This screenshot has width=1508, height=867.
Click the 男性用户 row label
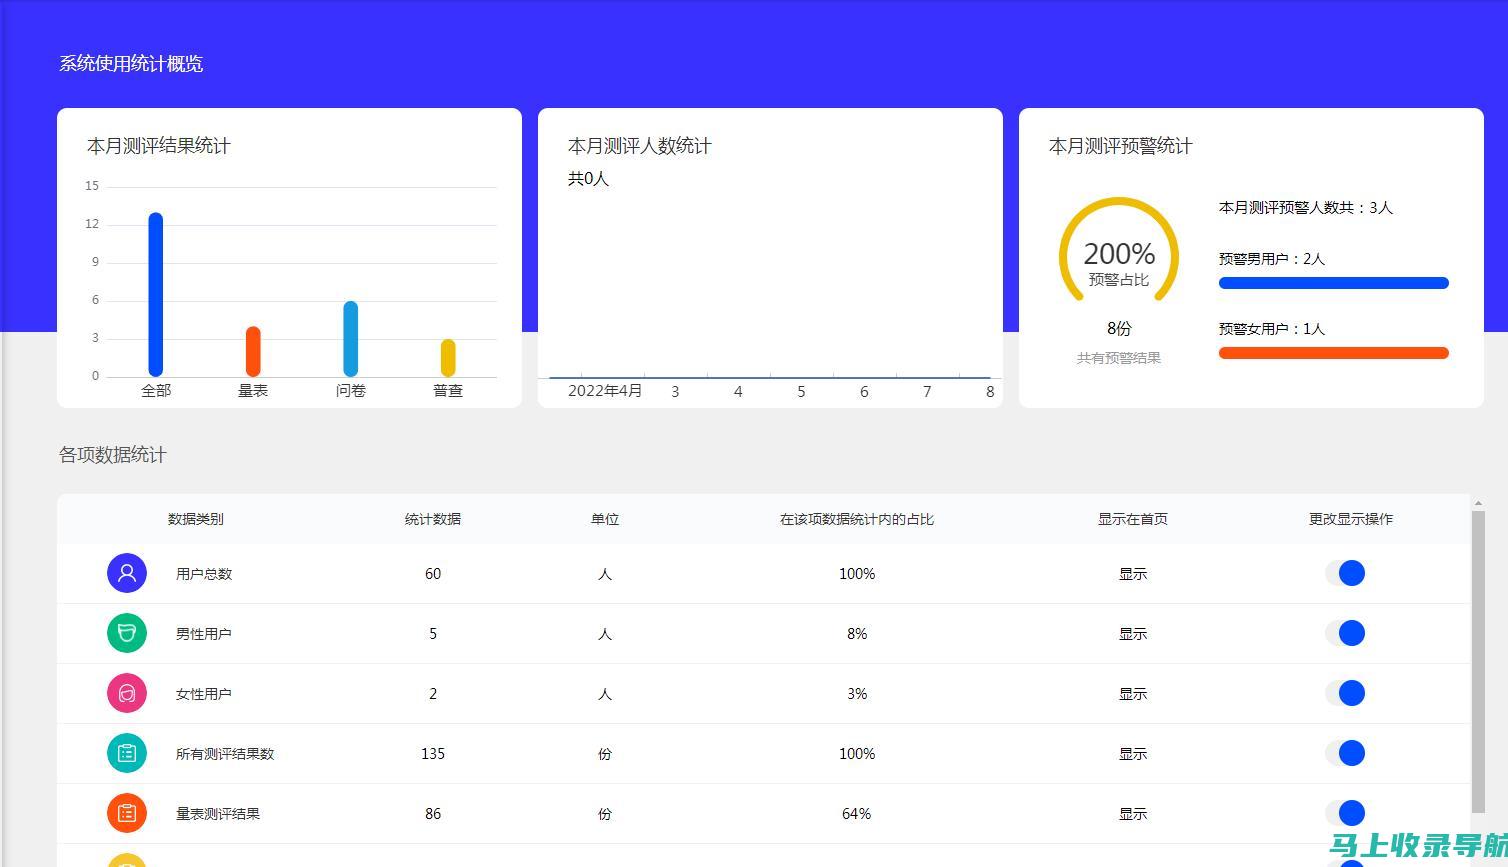tap(204, 634)
